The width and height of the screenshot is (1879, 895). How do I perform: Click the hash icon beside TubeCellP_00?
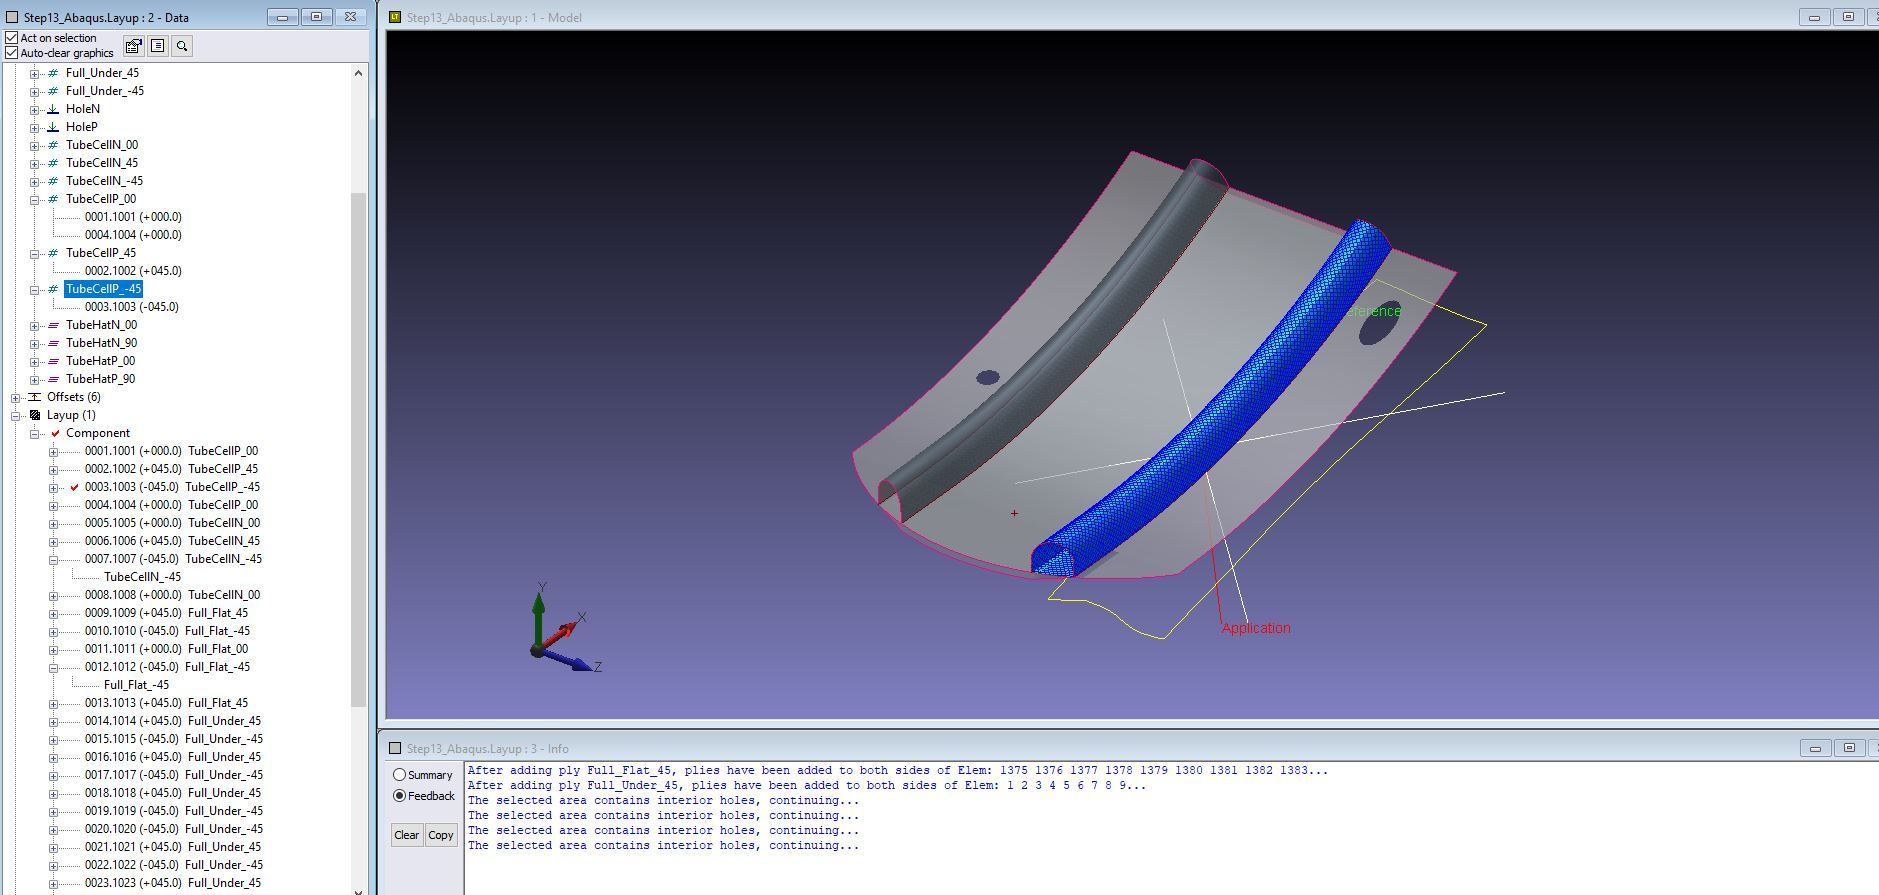(x=54, y=199)
